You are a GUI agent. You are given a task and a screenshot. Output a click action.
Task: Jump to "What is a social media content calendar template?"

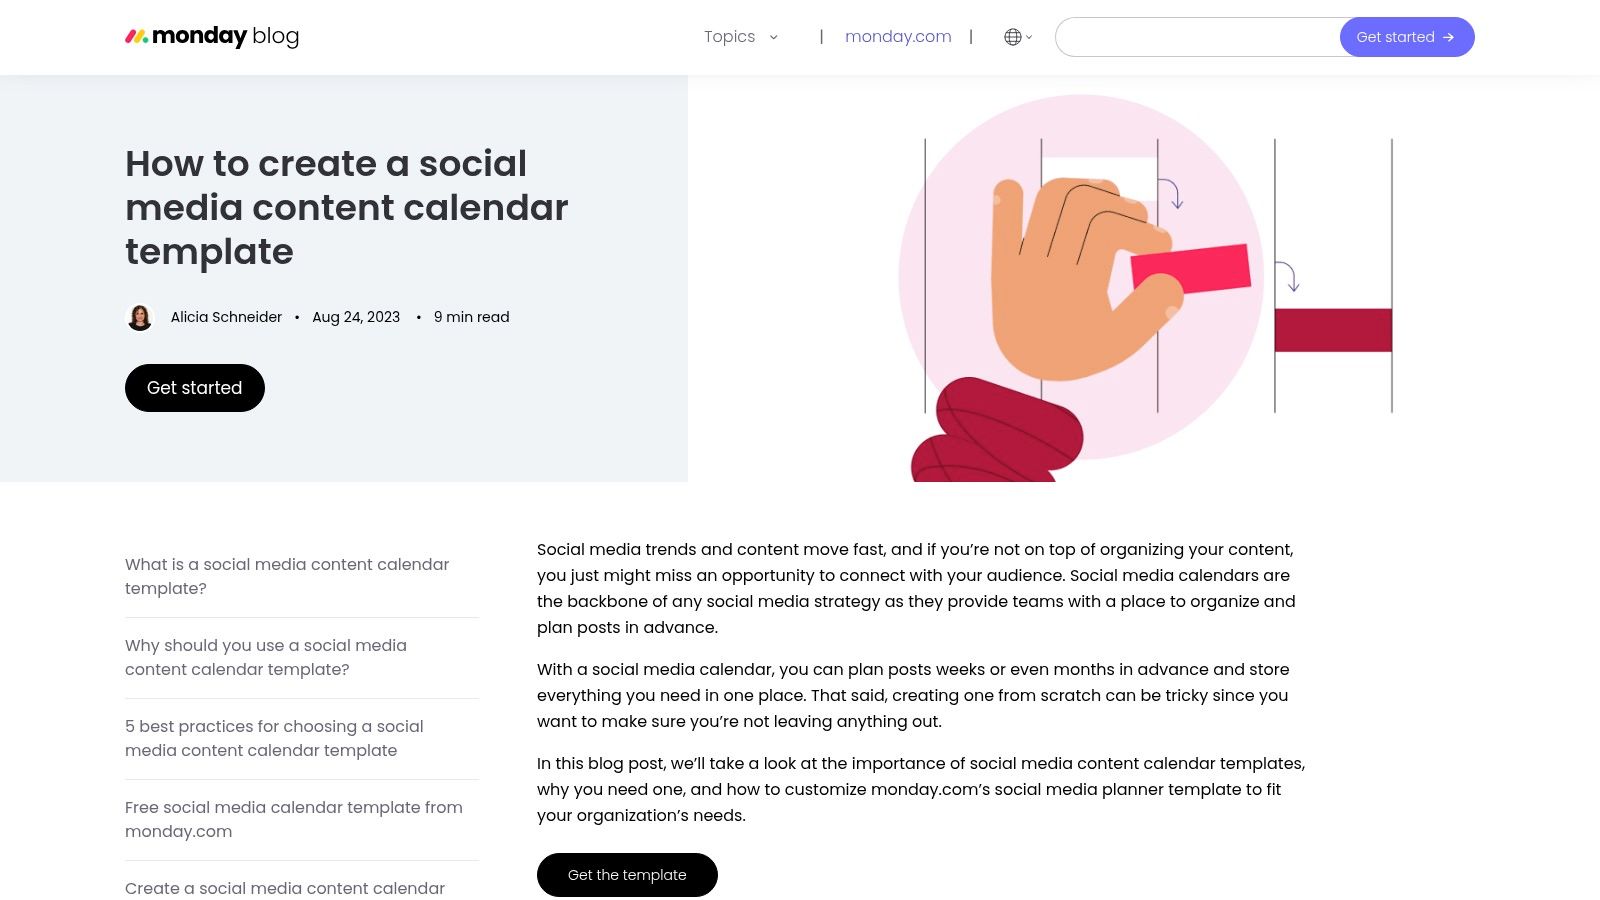click(x=287, y=576)
